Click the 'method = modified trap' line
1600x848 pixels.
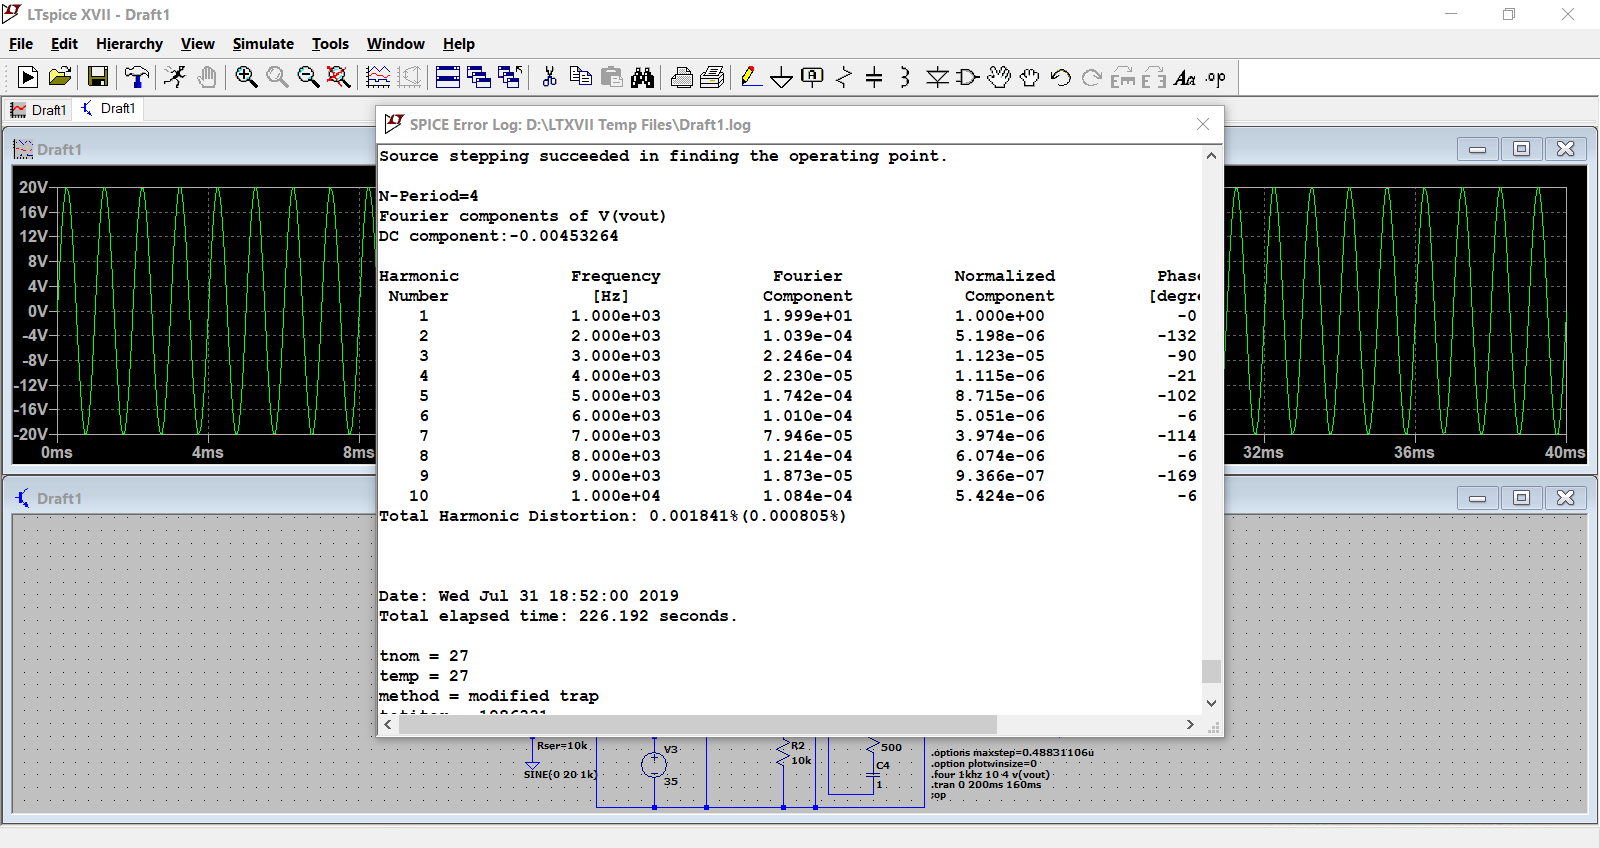(488, 696)
